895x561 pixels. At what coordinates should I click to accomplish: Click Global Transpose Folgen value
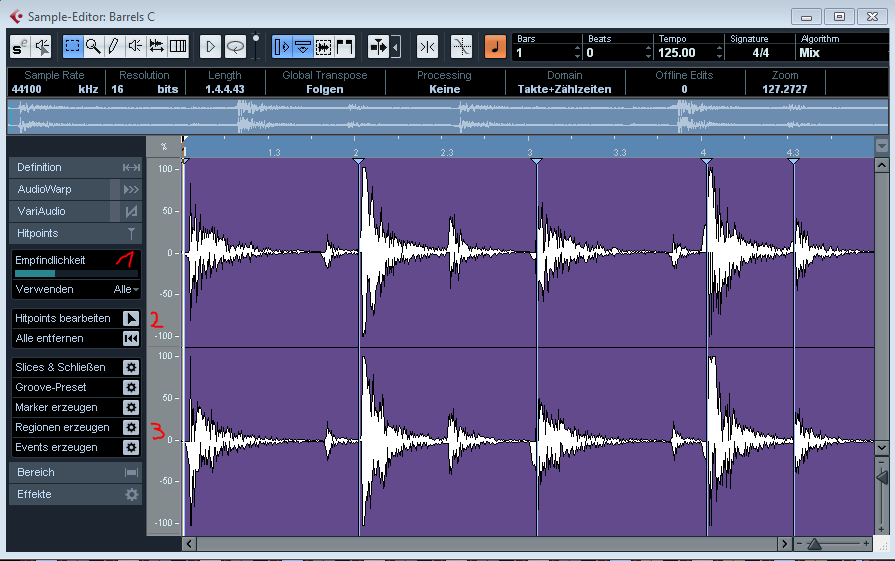point(324,89)
